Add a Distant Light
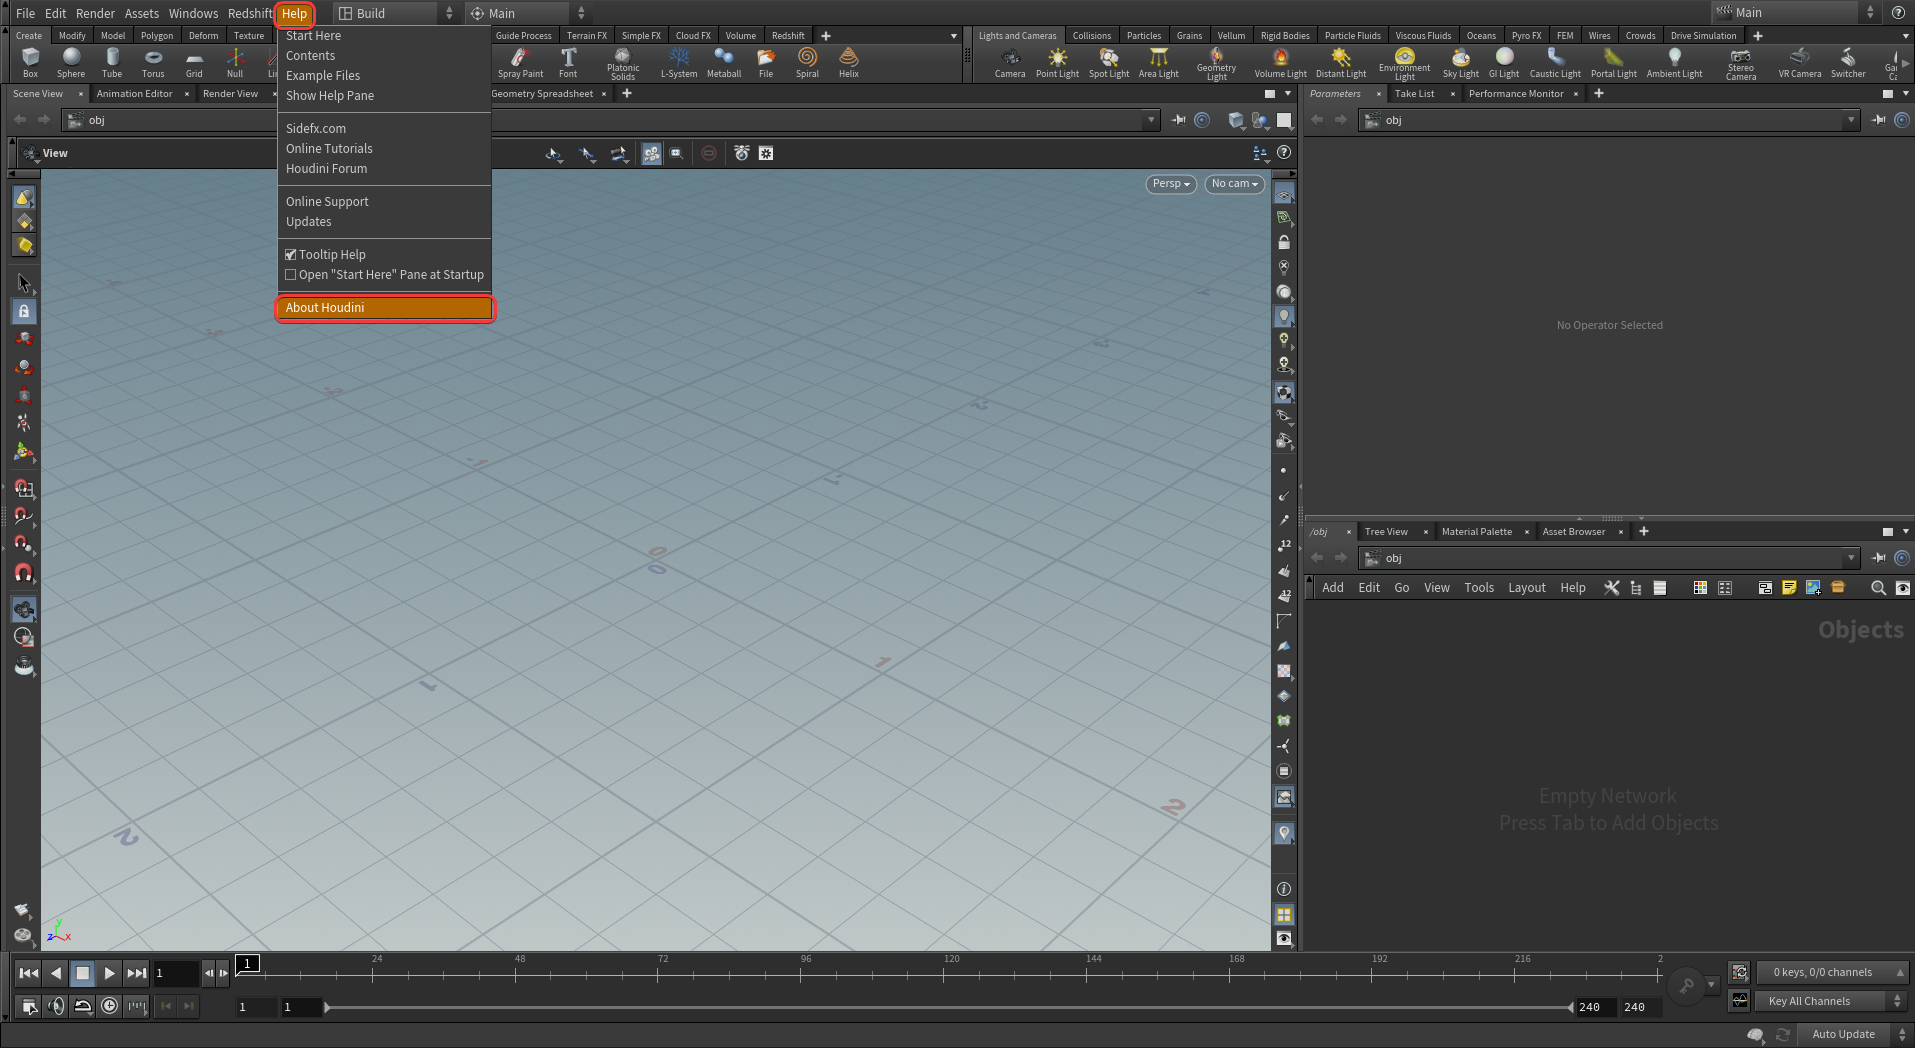This screenshot has width=1915, height=1048. (x=1341, y=62)
